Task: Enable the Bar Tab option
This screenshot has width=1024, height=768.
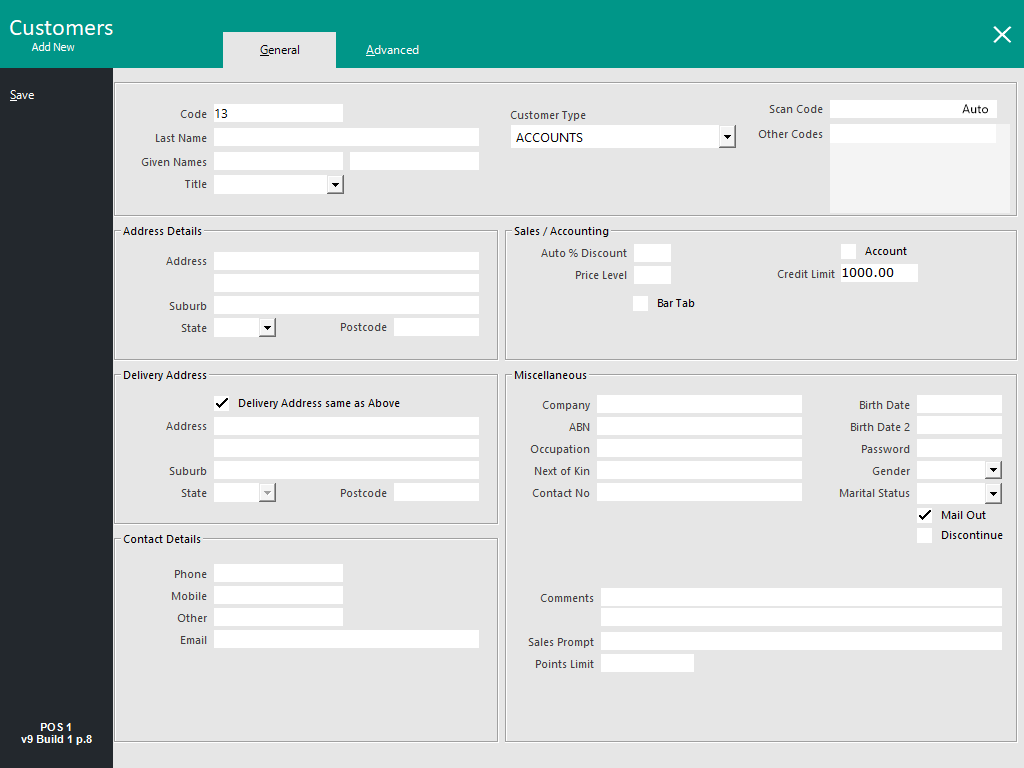Action: tap(640, 303)
